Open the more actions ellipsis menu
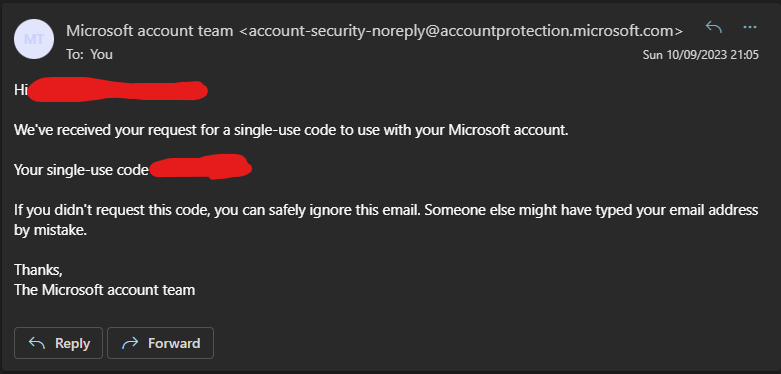Screen dimensions: 781x374 [x=750, y=27]
